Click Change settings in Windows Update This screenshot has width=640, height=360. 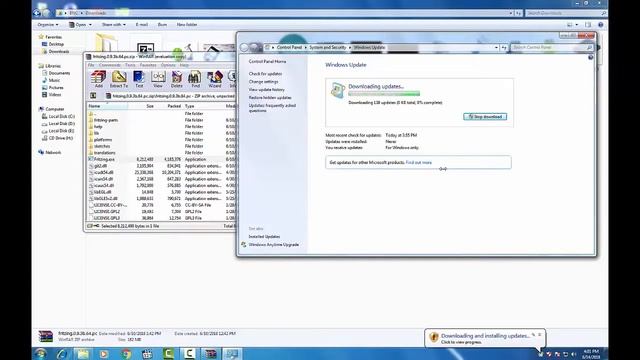click(263, 82)
